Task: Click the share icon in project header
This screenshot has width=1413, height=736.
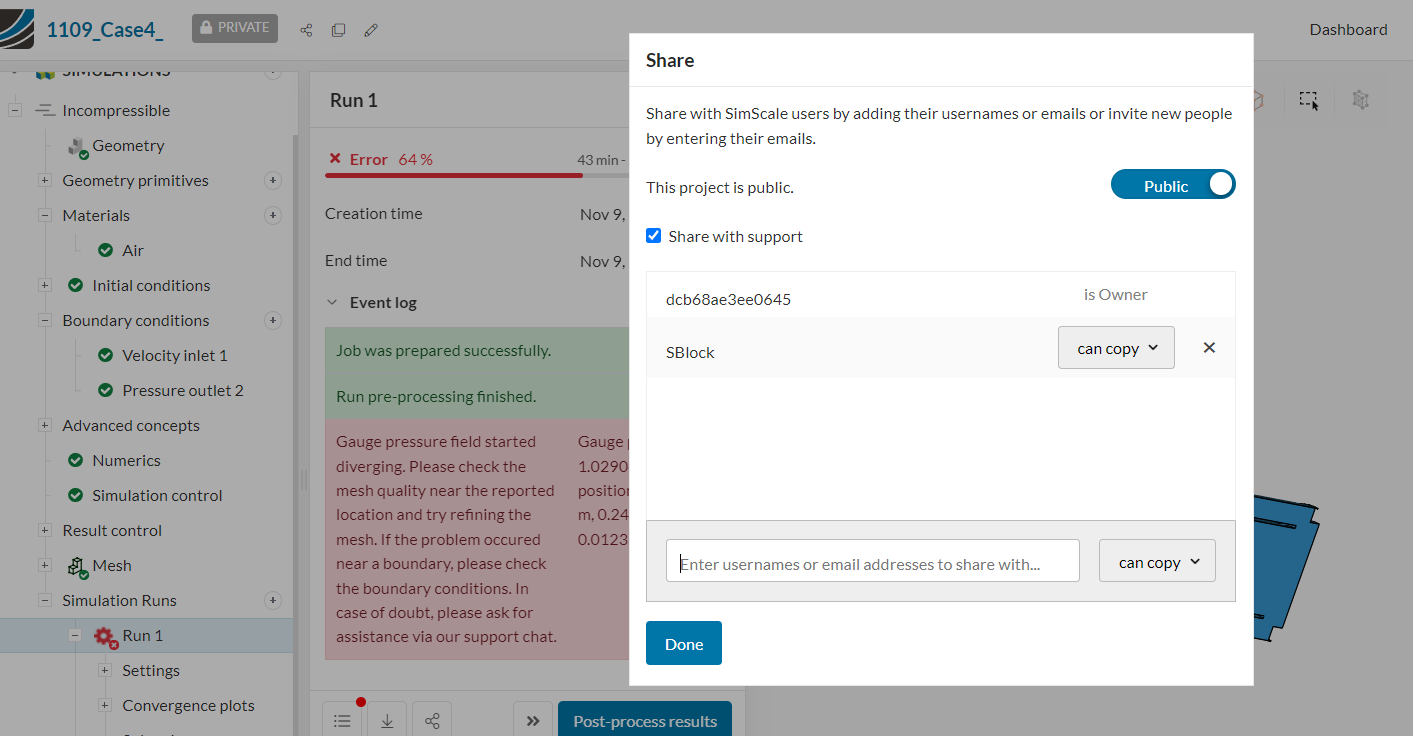Action: 306,30
